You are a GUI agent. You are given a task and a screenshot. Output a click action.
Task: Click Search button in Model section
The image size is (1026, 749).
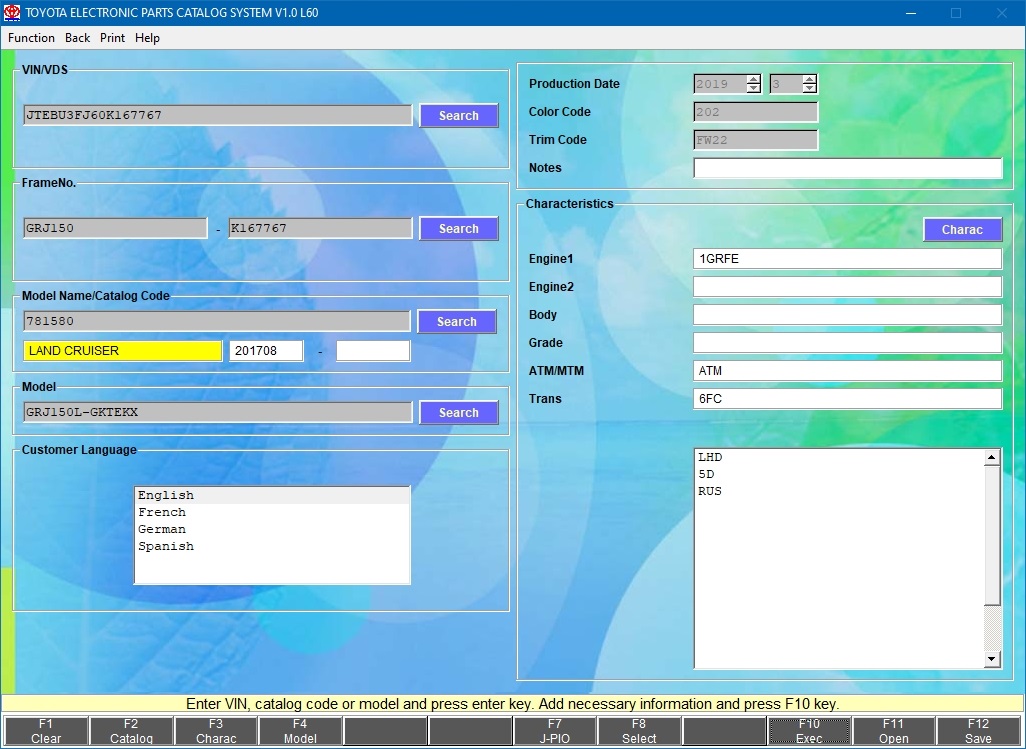pyautogui.click(x=459, y=413)
